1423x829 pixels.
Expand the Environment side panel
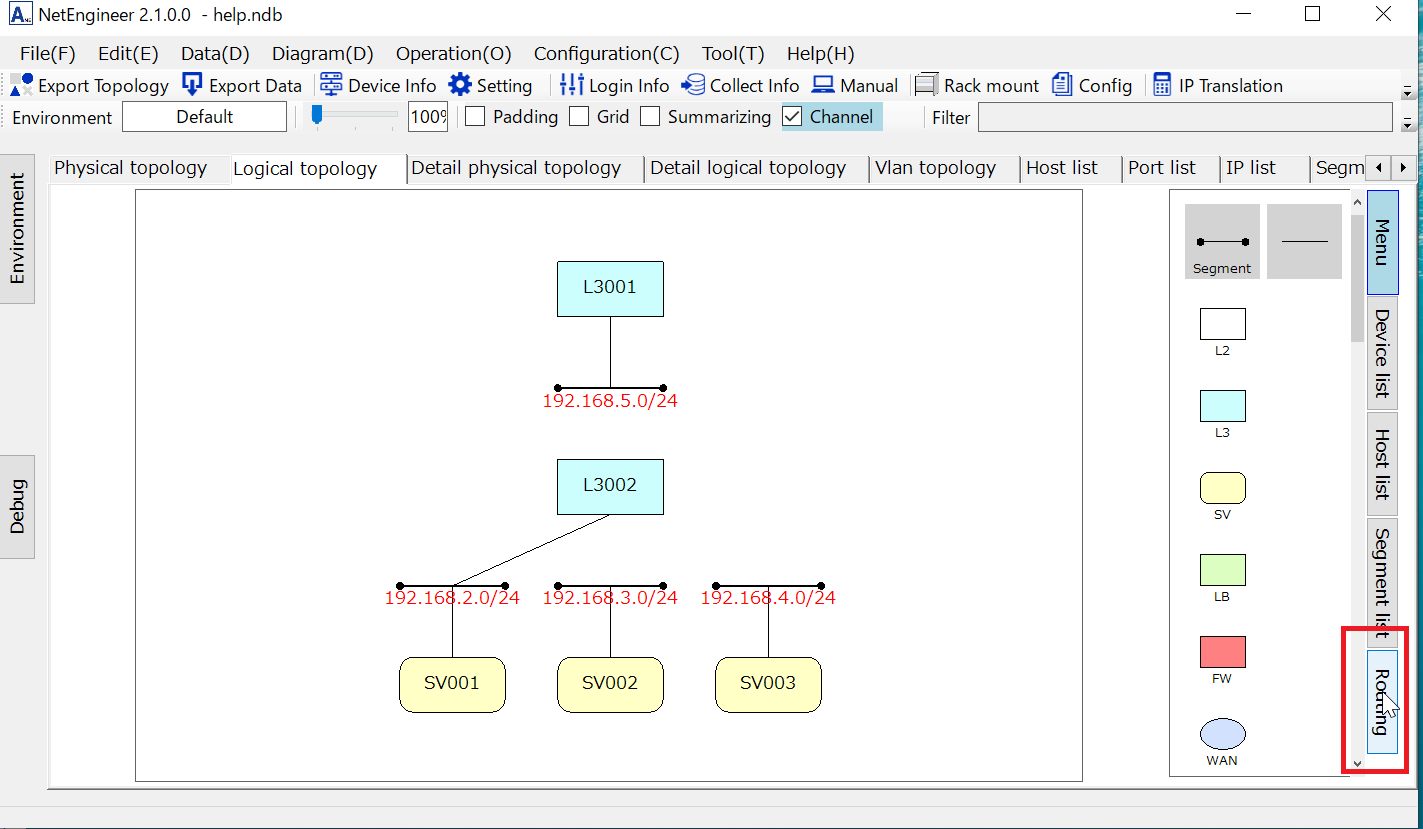click(17, 229)
